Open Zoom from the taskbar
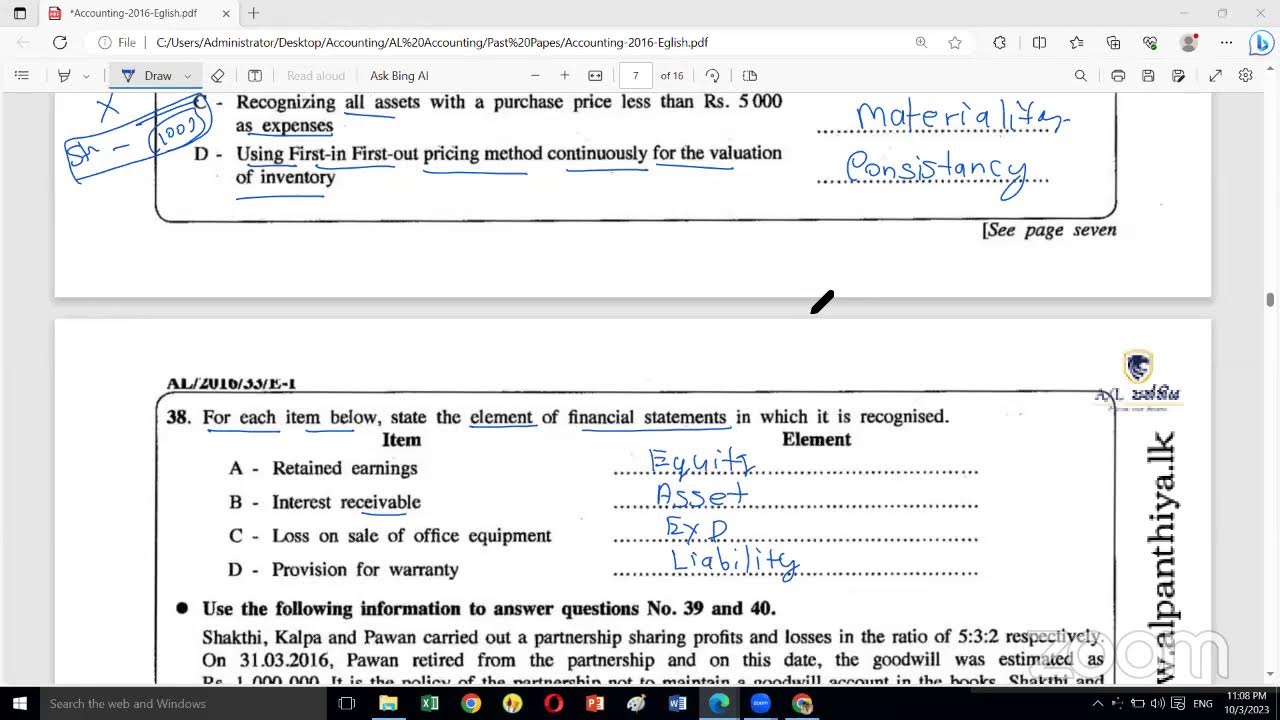The height and width of the screenshot is (720, 1280). click(760, 704)
